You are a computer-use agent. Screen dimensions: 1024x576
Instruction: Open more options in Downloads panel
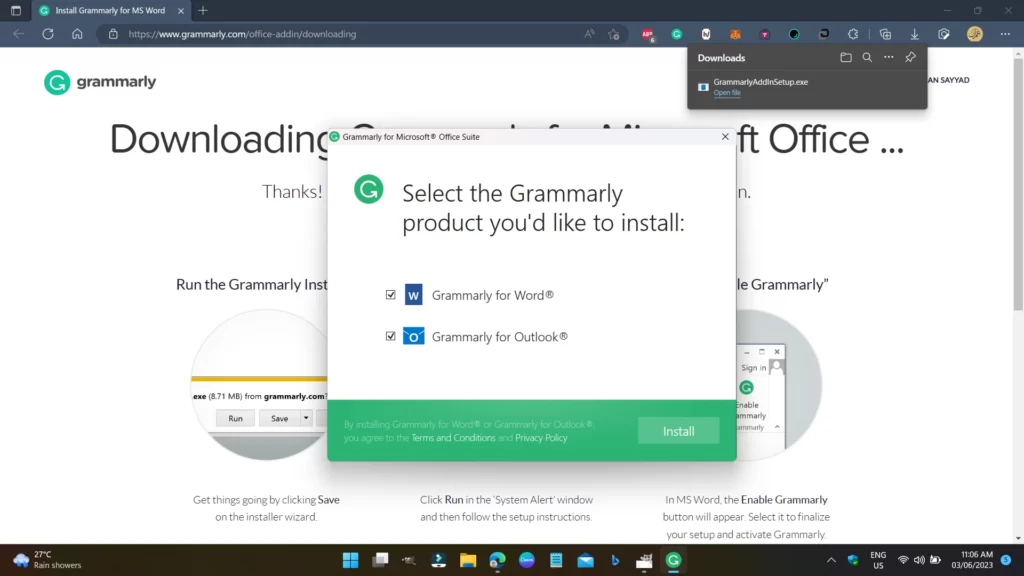click(x=889, y=57)
